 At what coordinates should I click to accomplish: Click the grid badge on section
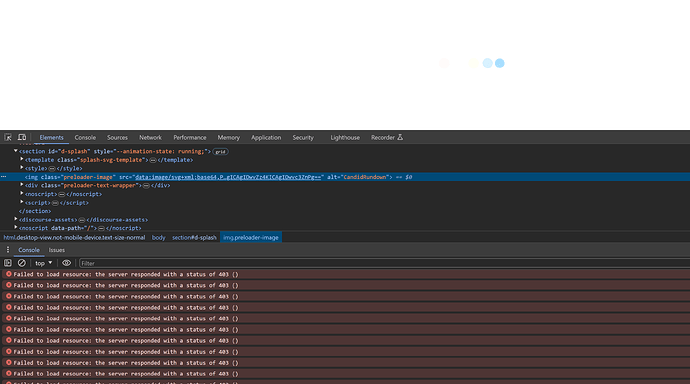click(x=220, y=152)
